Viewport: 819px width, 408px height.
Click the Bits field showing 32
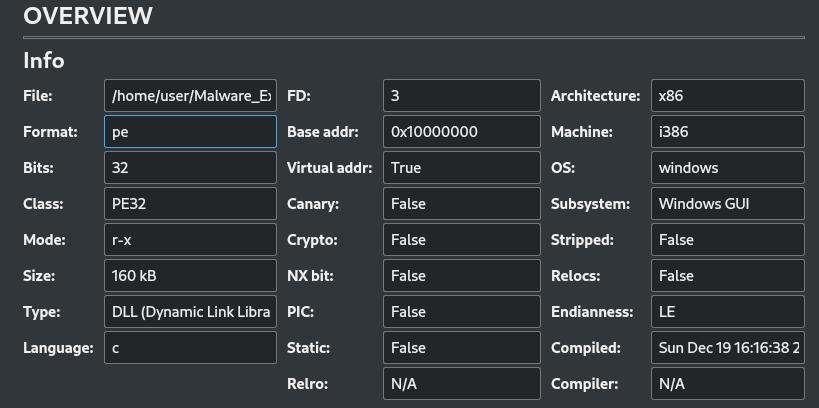point(190,168)
